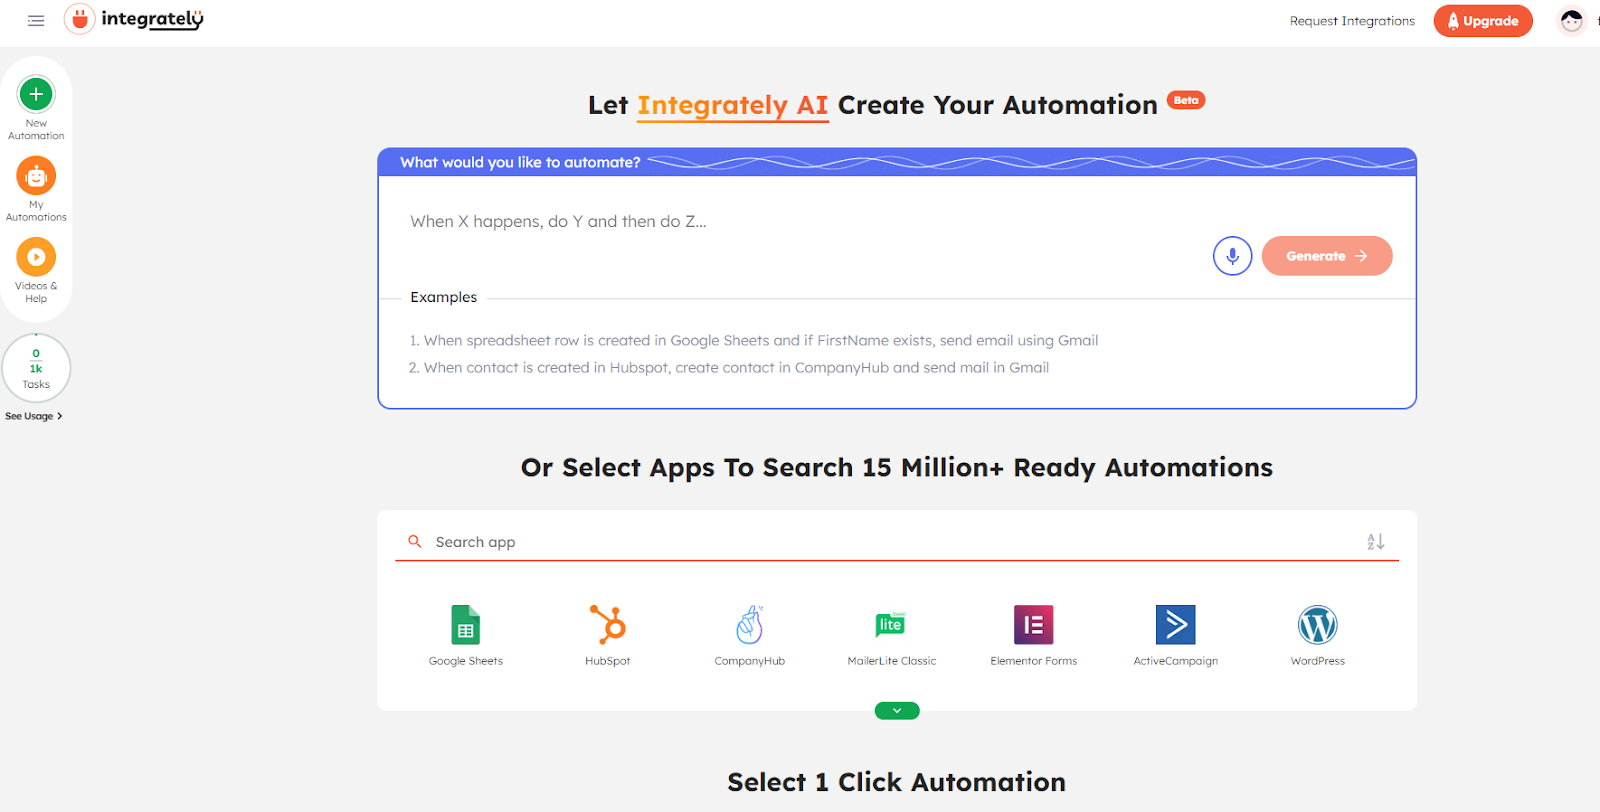Click the green New Automation plus icon

point(36,95)
